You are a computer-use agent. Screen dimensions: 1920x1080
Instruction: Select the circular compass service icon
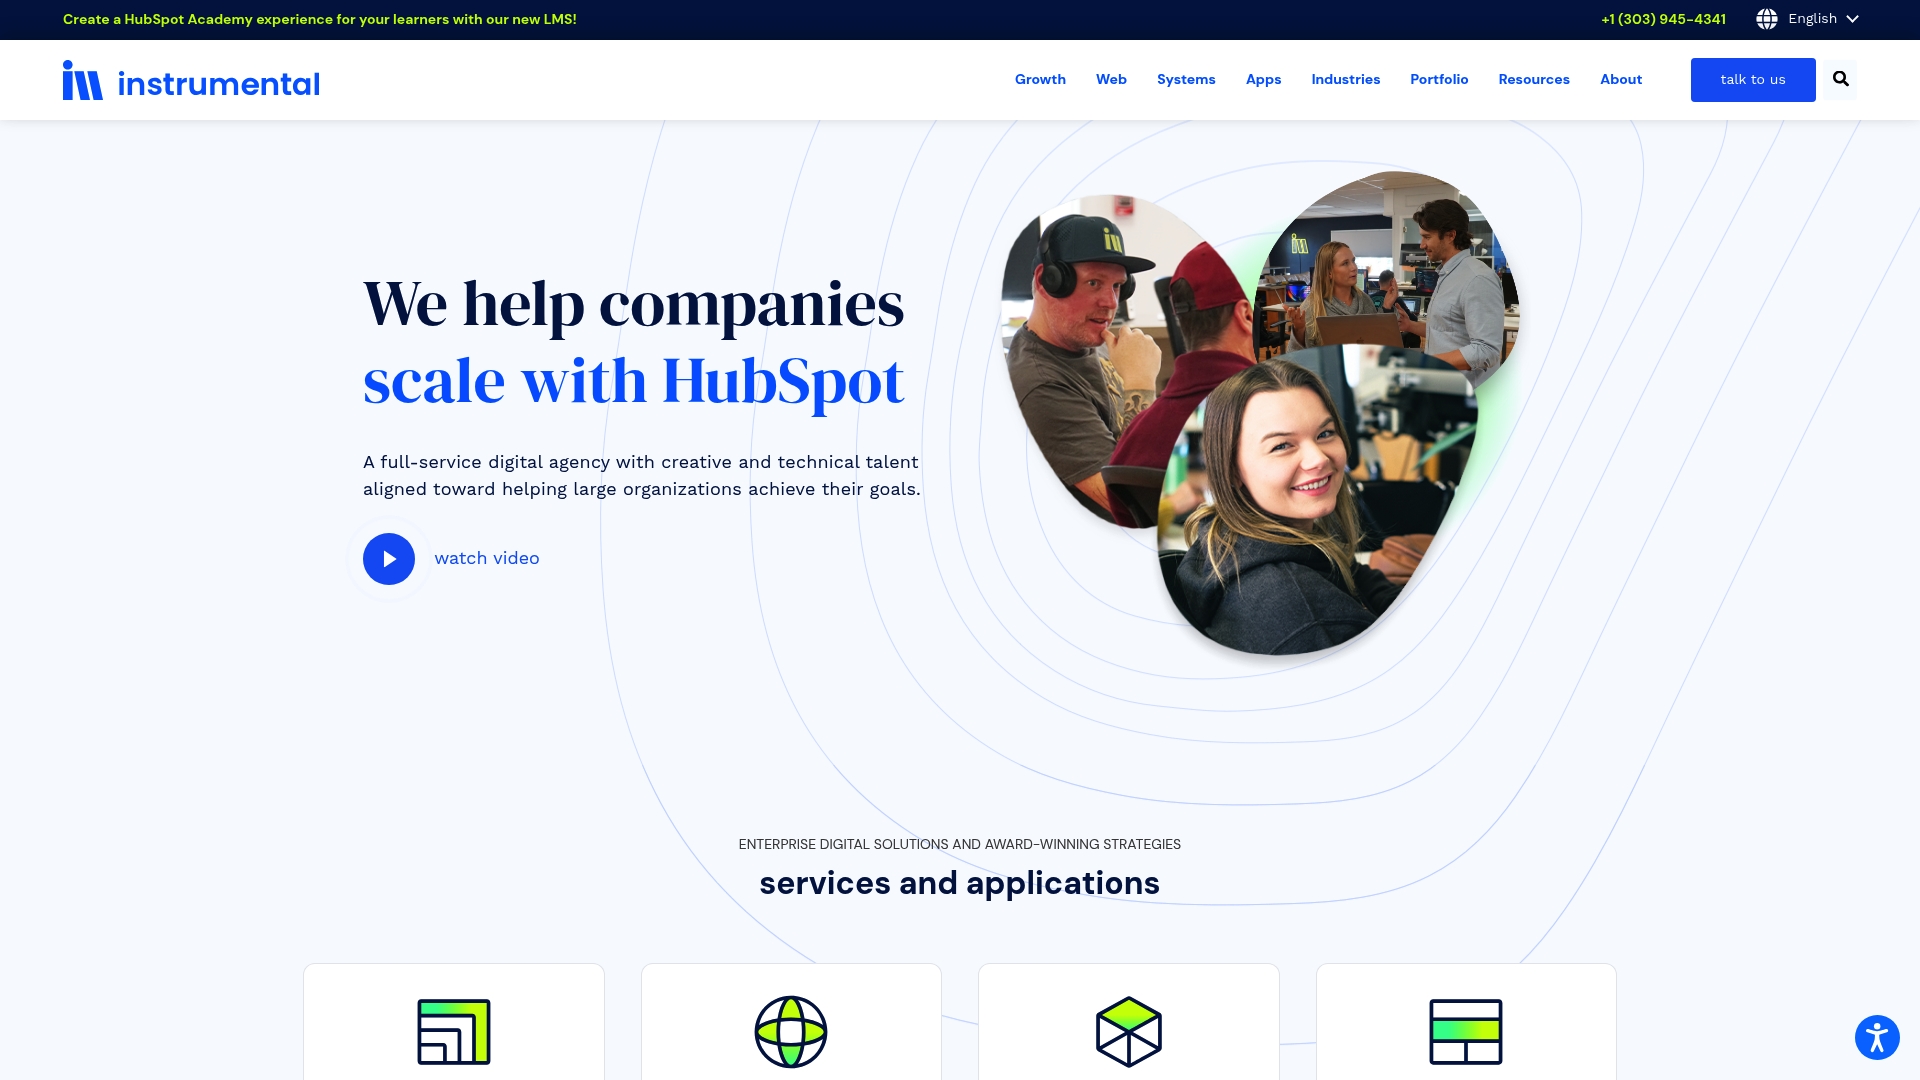click(791, 1031)
